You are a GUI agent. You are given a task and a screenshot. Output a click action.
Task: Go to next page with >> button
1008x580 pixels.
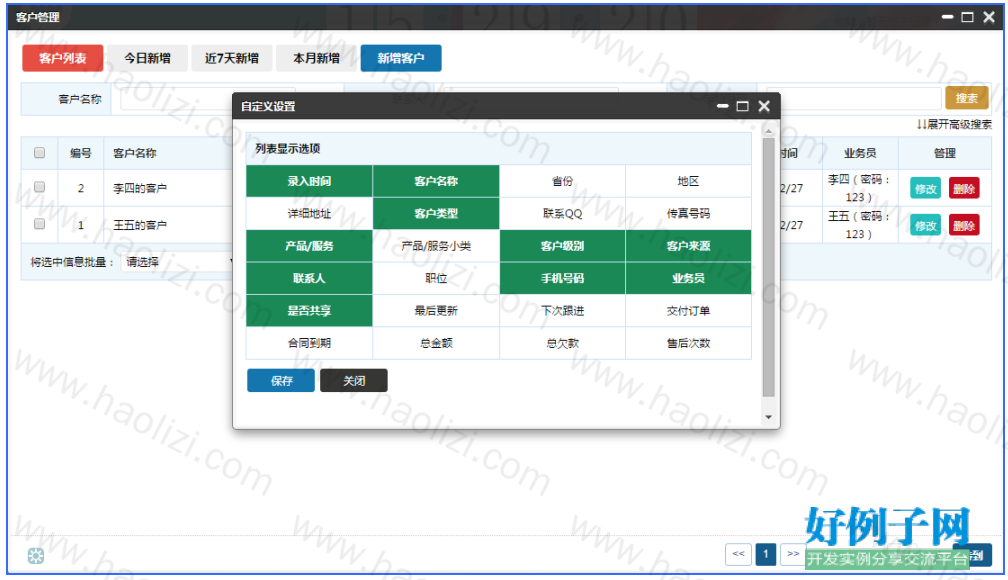[x=793, y=554]
